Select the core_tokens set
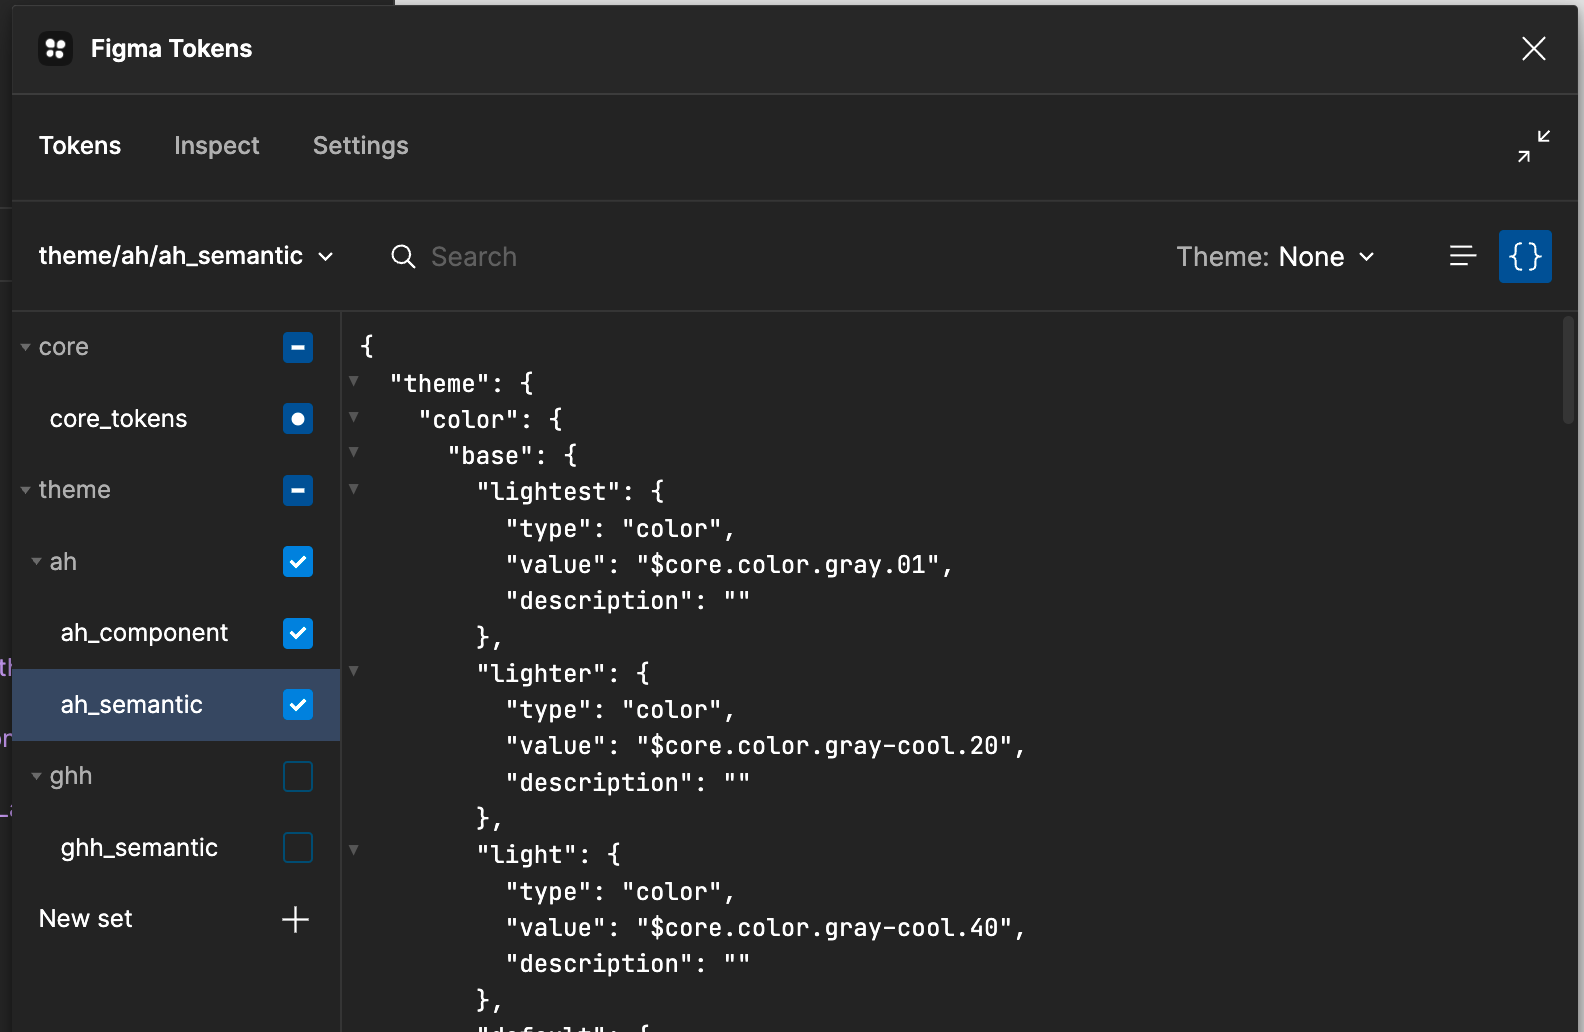Screen dimensions: 1584x1032 point(118,419)
